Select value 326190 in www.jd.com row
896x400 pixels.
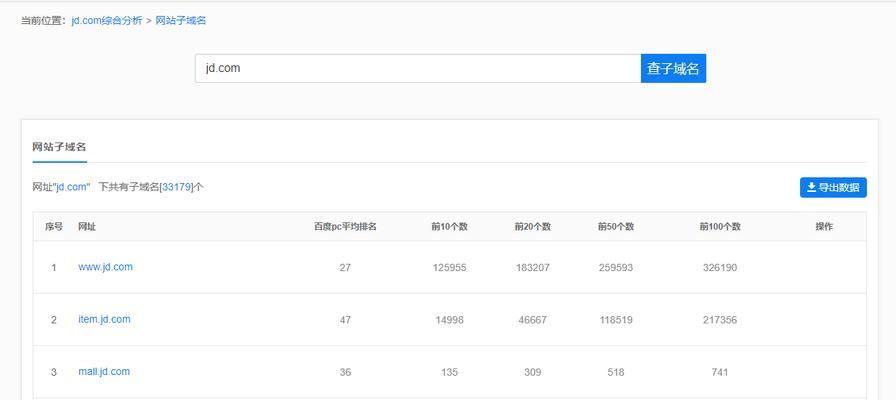pos(720,267)
